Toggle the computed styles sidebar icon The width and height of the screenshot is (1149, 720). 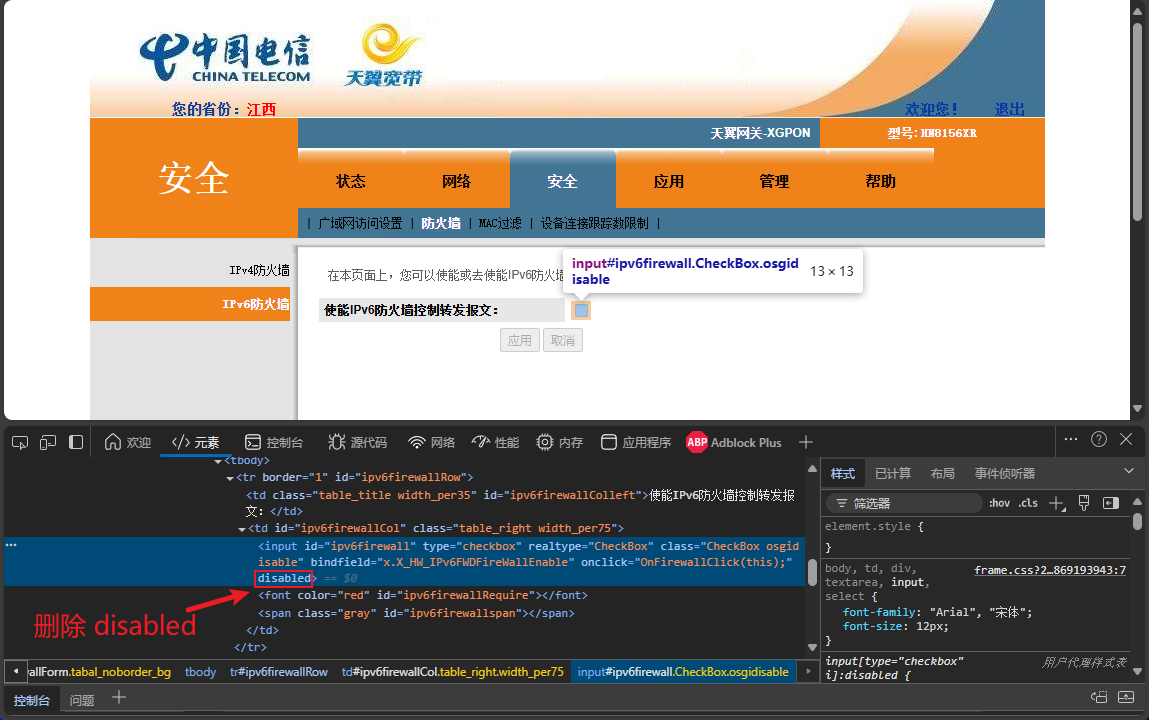click(1110, 503)
